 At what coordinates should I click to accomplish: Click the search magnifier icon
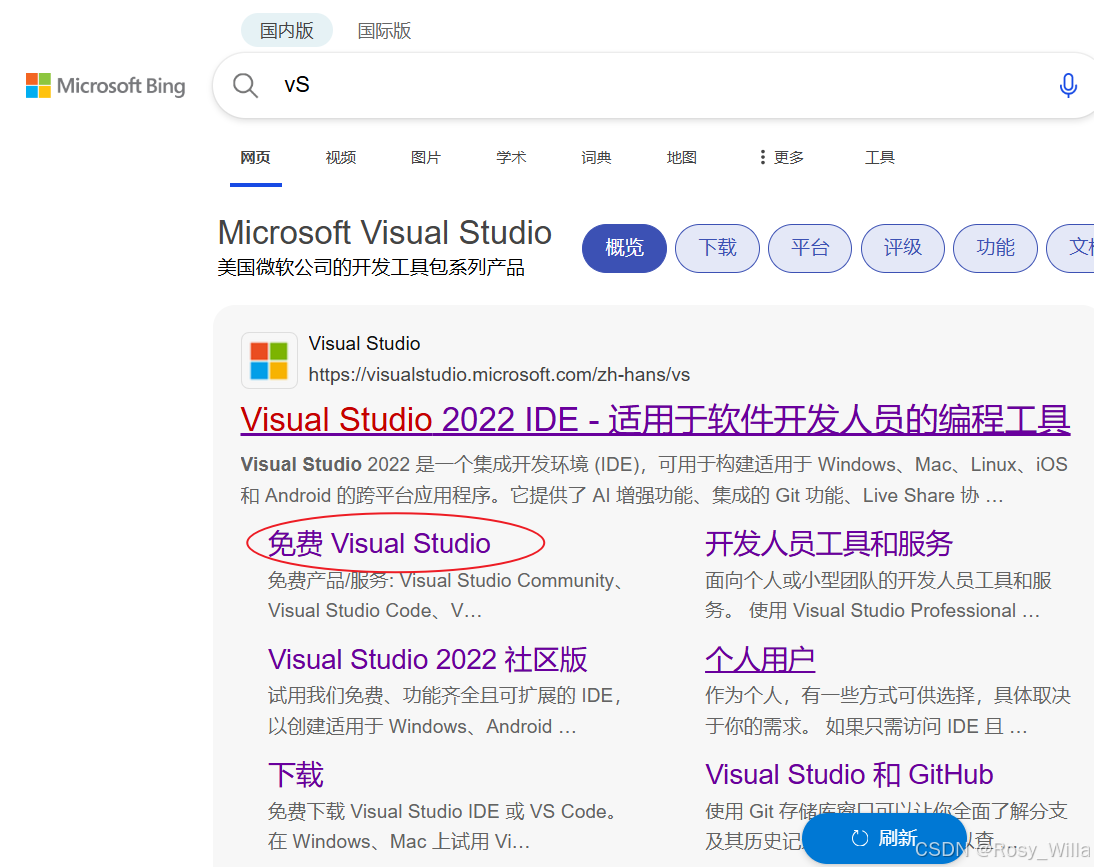245,86
